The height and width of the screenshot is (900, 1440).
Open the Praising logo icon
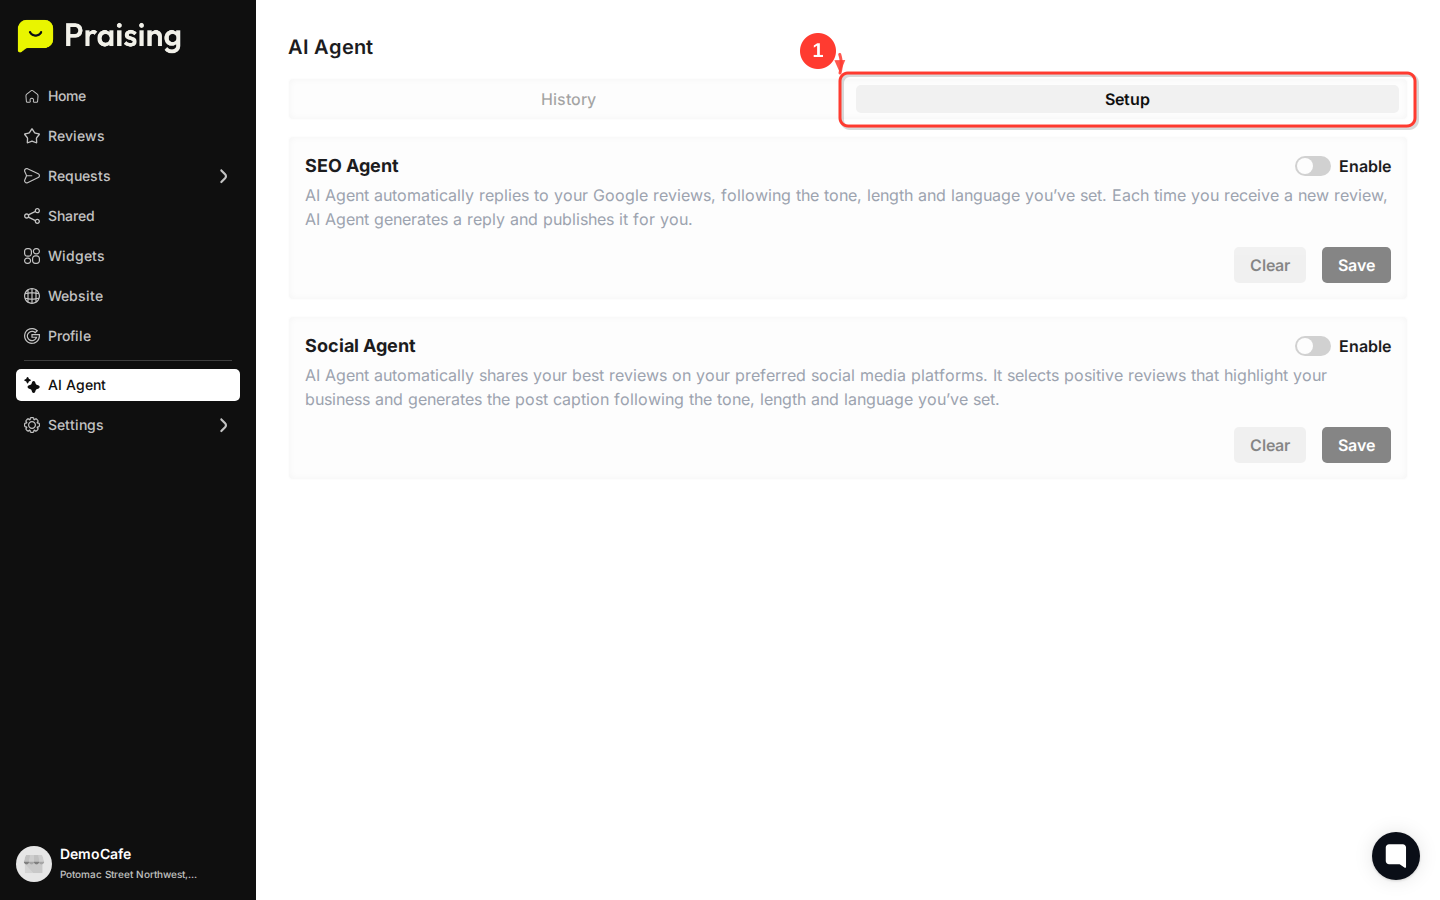point(36,36)
